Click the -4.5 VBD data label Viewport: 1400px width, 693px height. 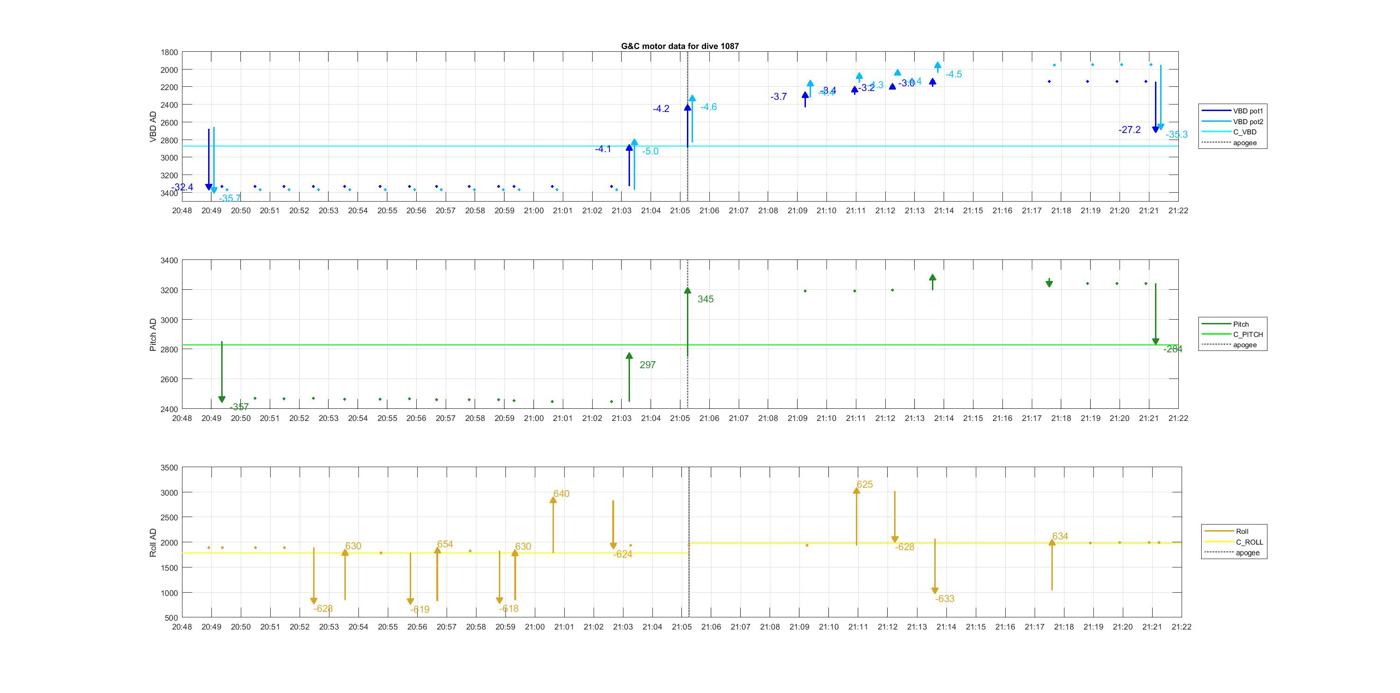coord(954,75)
